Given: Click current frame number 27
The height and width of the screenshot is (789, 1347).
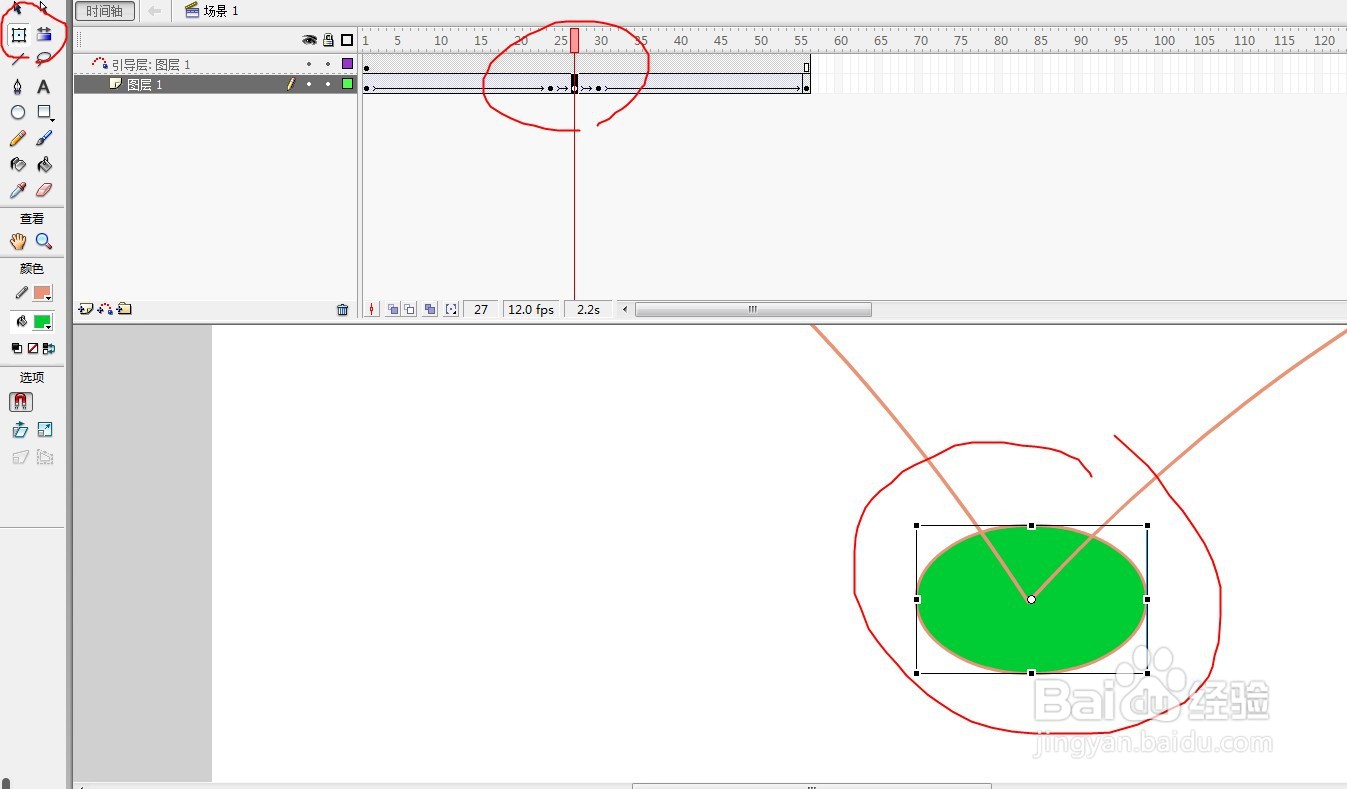Looking at the screenshot, I should (481, 310).
